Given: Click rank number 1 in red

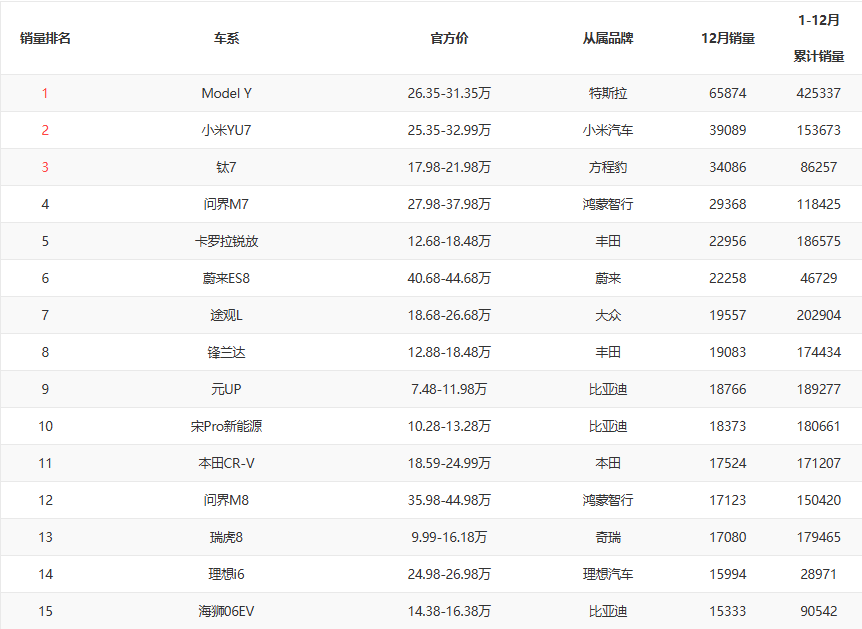Looking at the screenshot, I should point(45,93).
